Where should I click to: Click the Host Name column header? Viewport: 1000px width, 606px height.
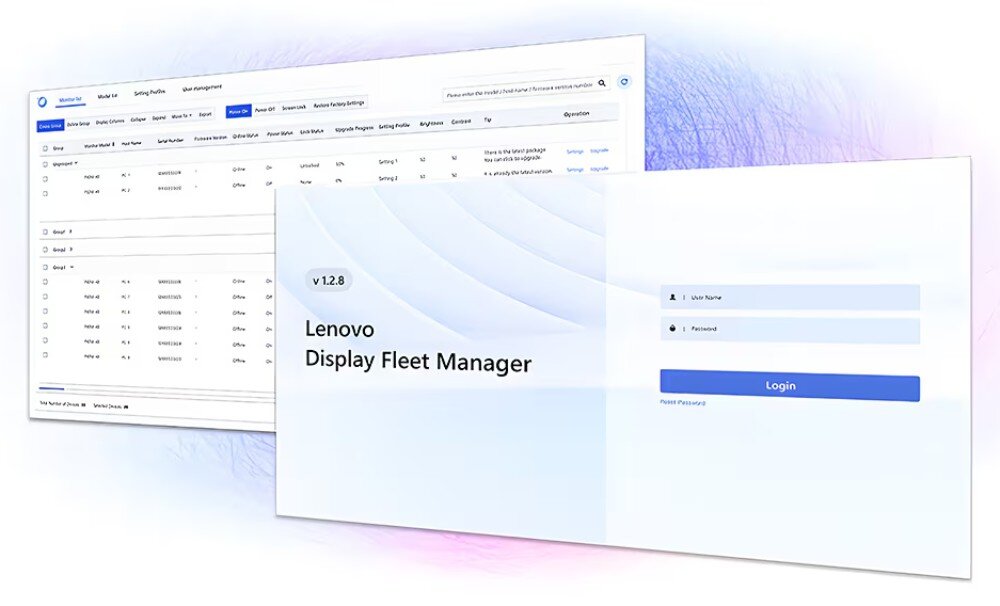click(131, 144)
